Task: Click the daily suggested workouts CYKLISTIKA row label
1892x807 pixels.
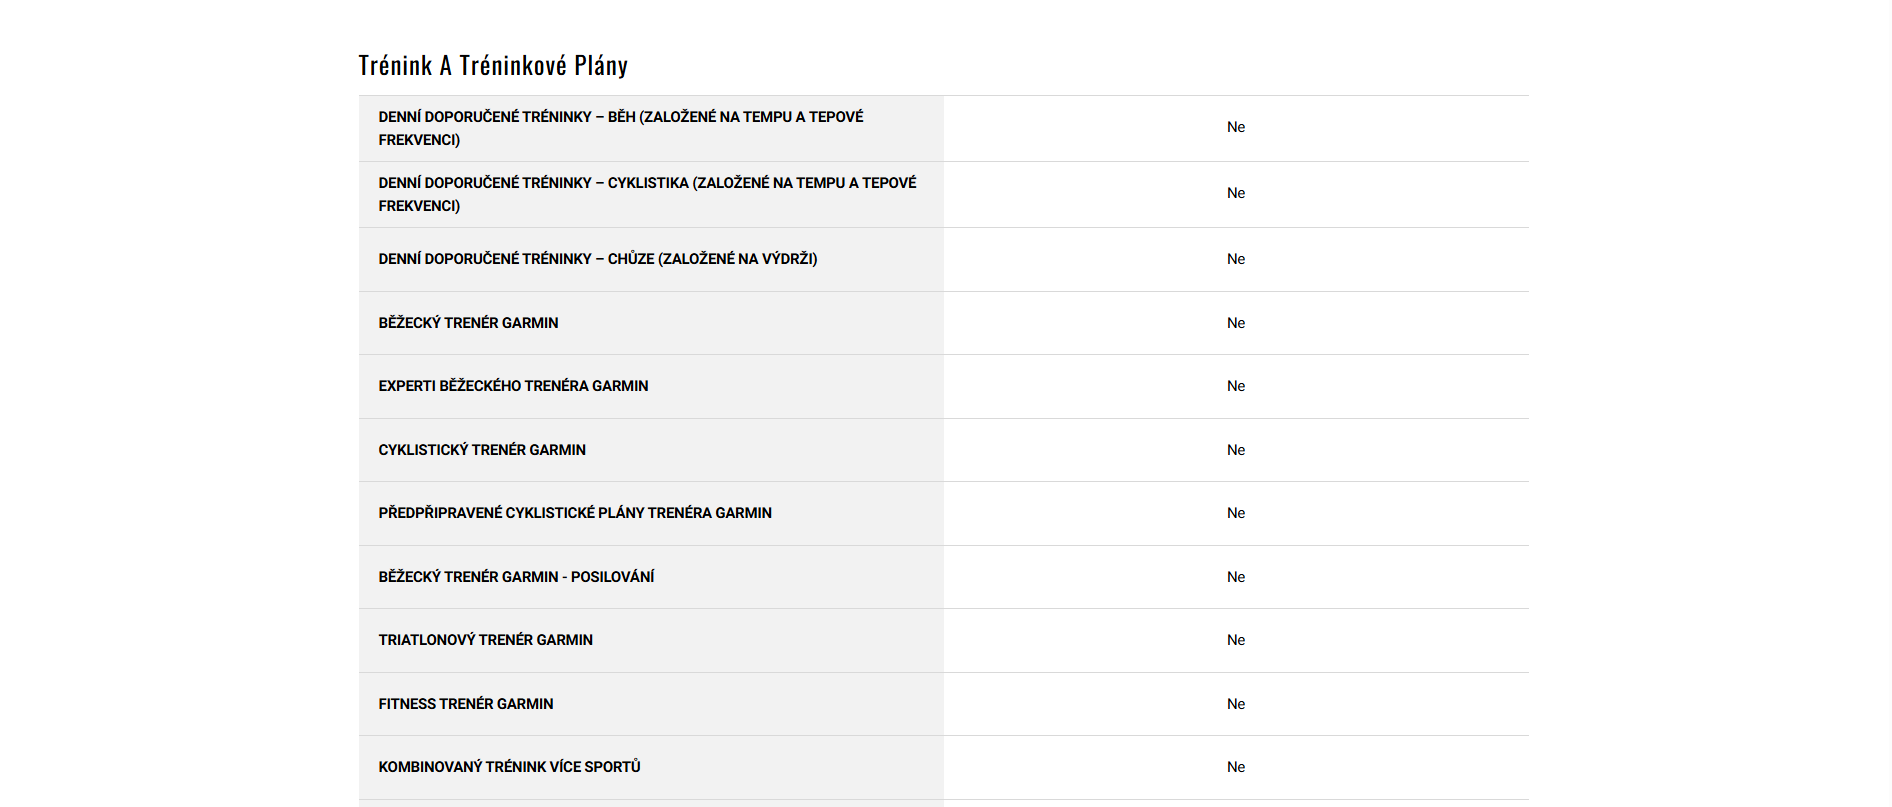Action: coord(646,194)
